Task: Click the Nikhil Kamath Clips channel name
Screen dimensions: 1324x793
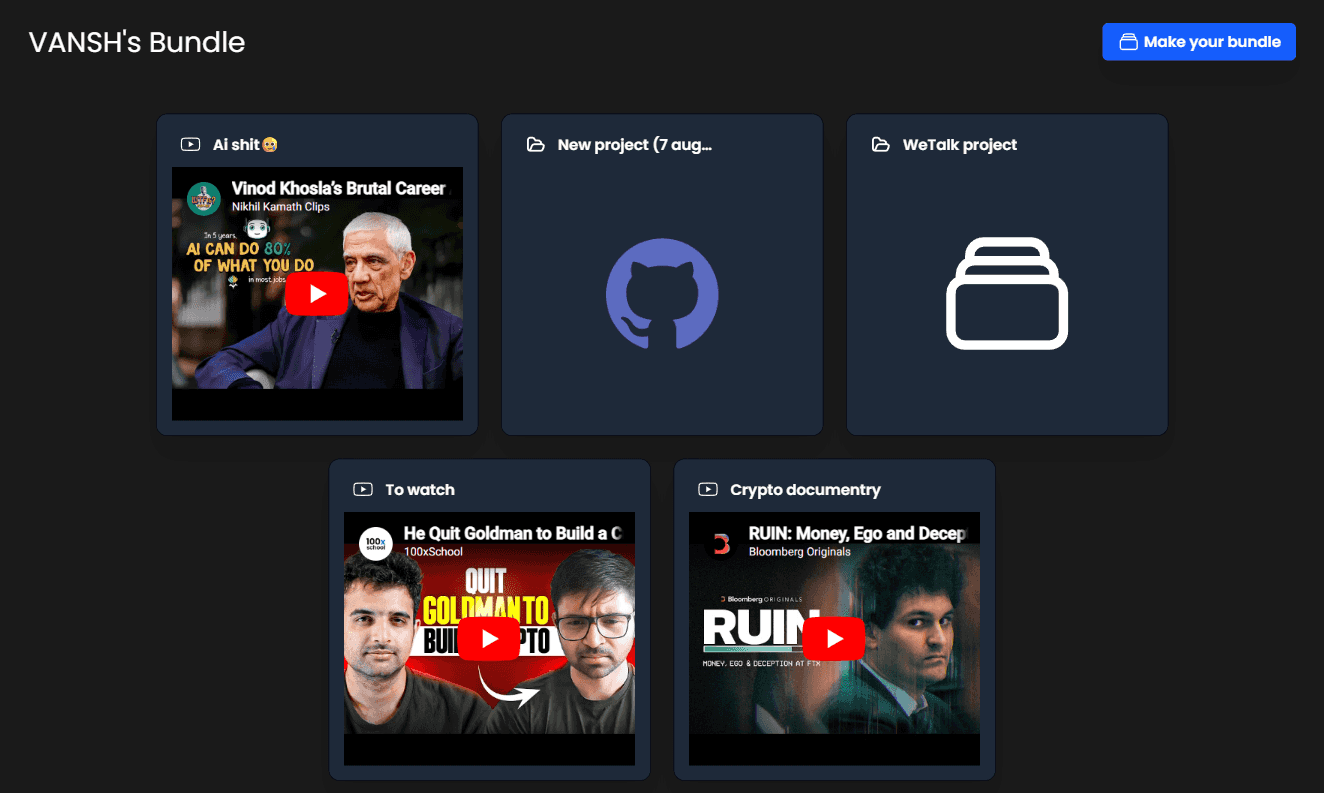Action: pos(281,207)
